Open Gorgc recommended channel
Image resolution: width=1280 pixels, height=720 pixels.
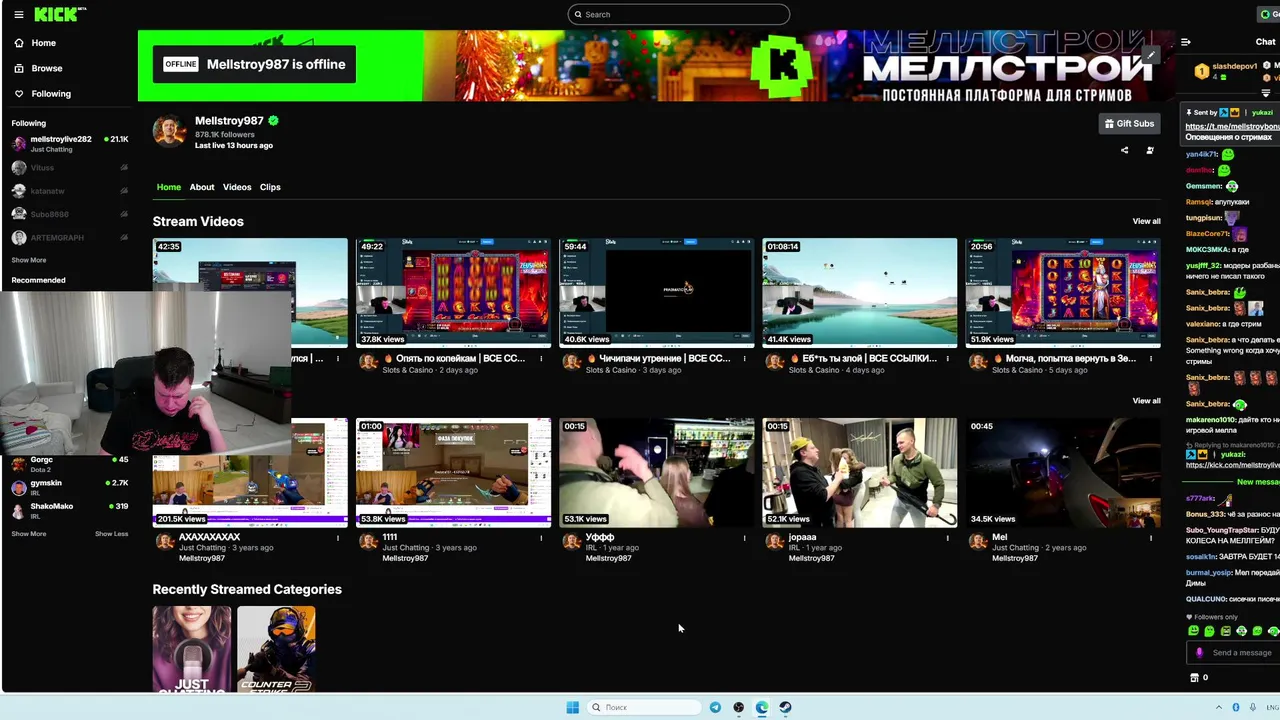69,463
